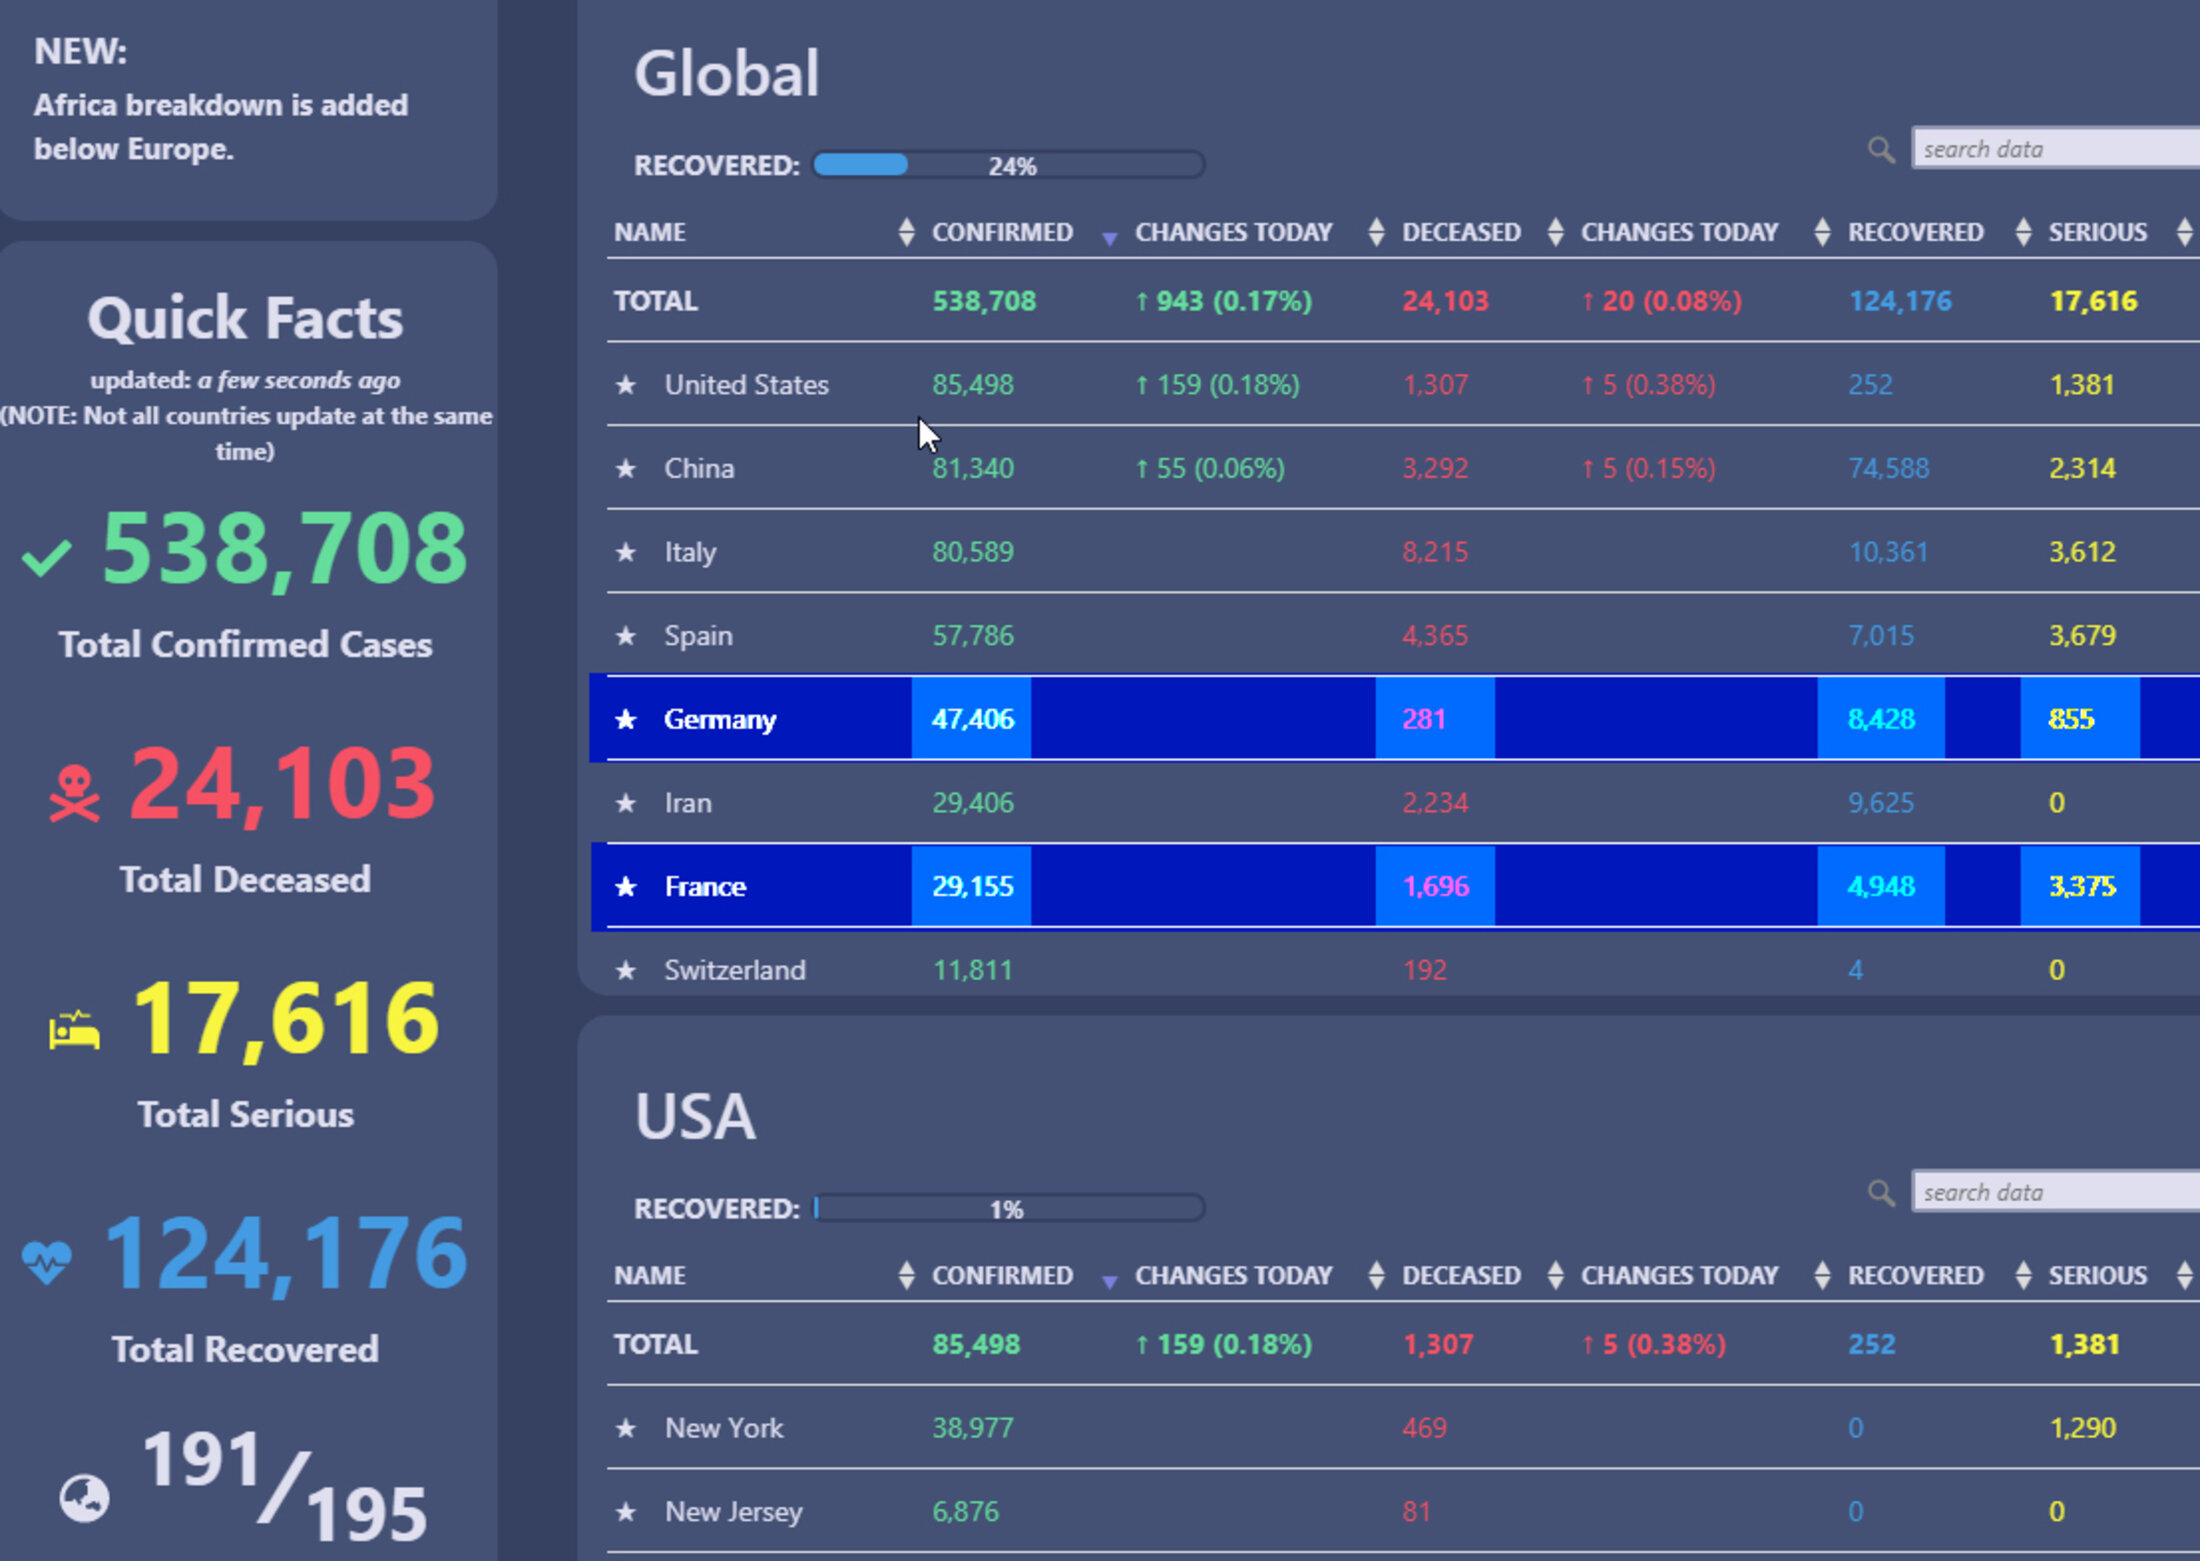Click the heartbeat icon near Total Recovered

point(47,1261)
